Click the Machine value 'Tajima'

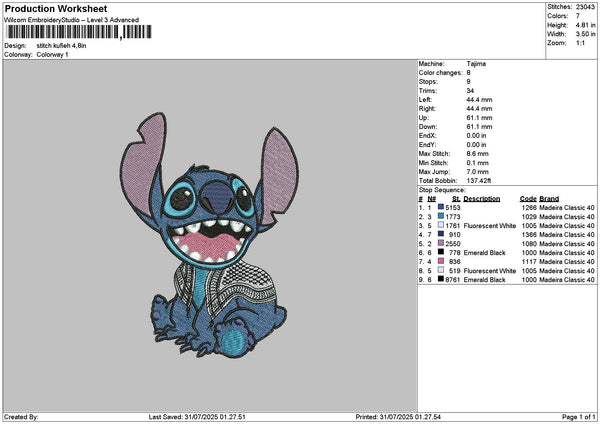pyautogui.click(x=476, y=64)
